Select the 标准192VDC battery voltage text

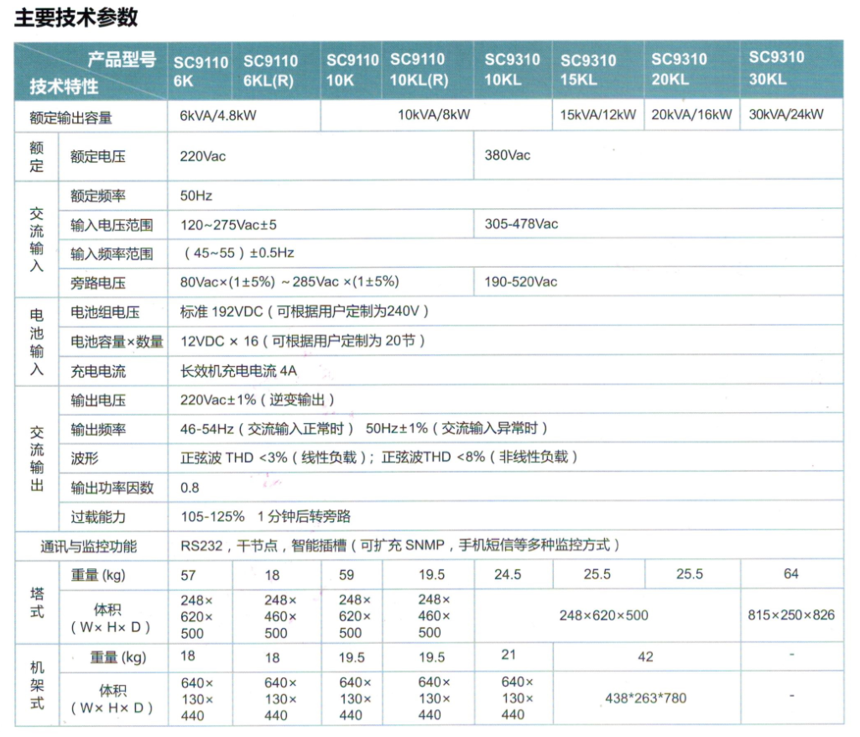304,311
